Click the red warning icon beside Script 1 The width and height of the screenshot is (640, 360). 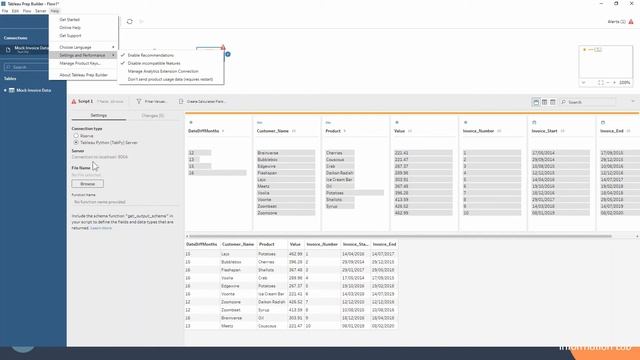pyautogui.click(x=74, y=101)
